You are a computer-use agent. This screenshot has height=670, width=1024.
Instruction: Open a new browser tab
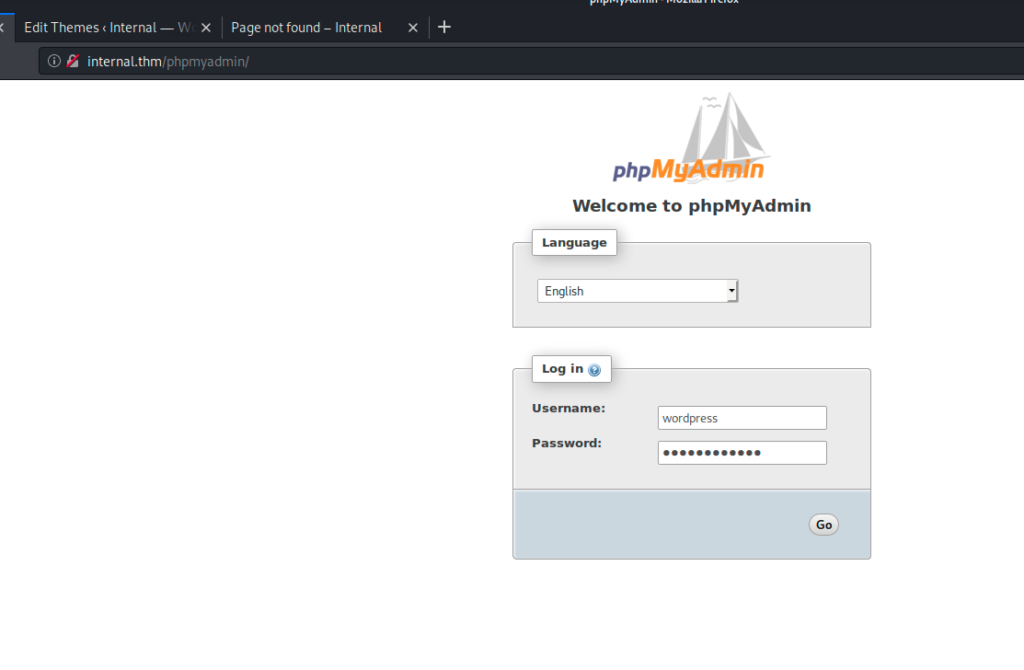tap(444, 27)
